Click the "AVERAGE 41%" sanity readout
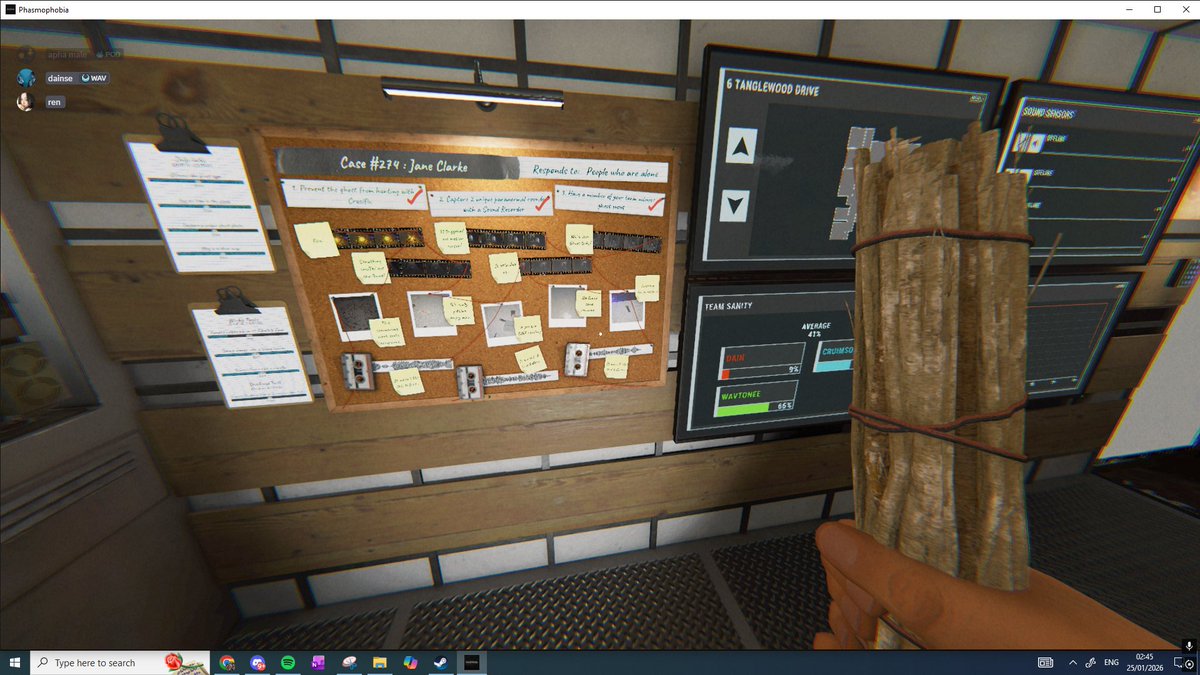This screenshot has width=1200, height=675. coord(818,330)
